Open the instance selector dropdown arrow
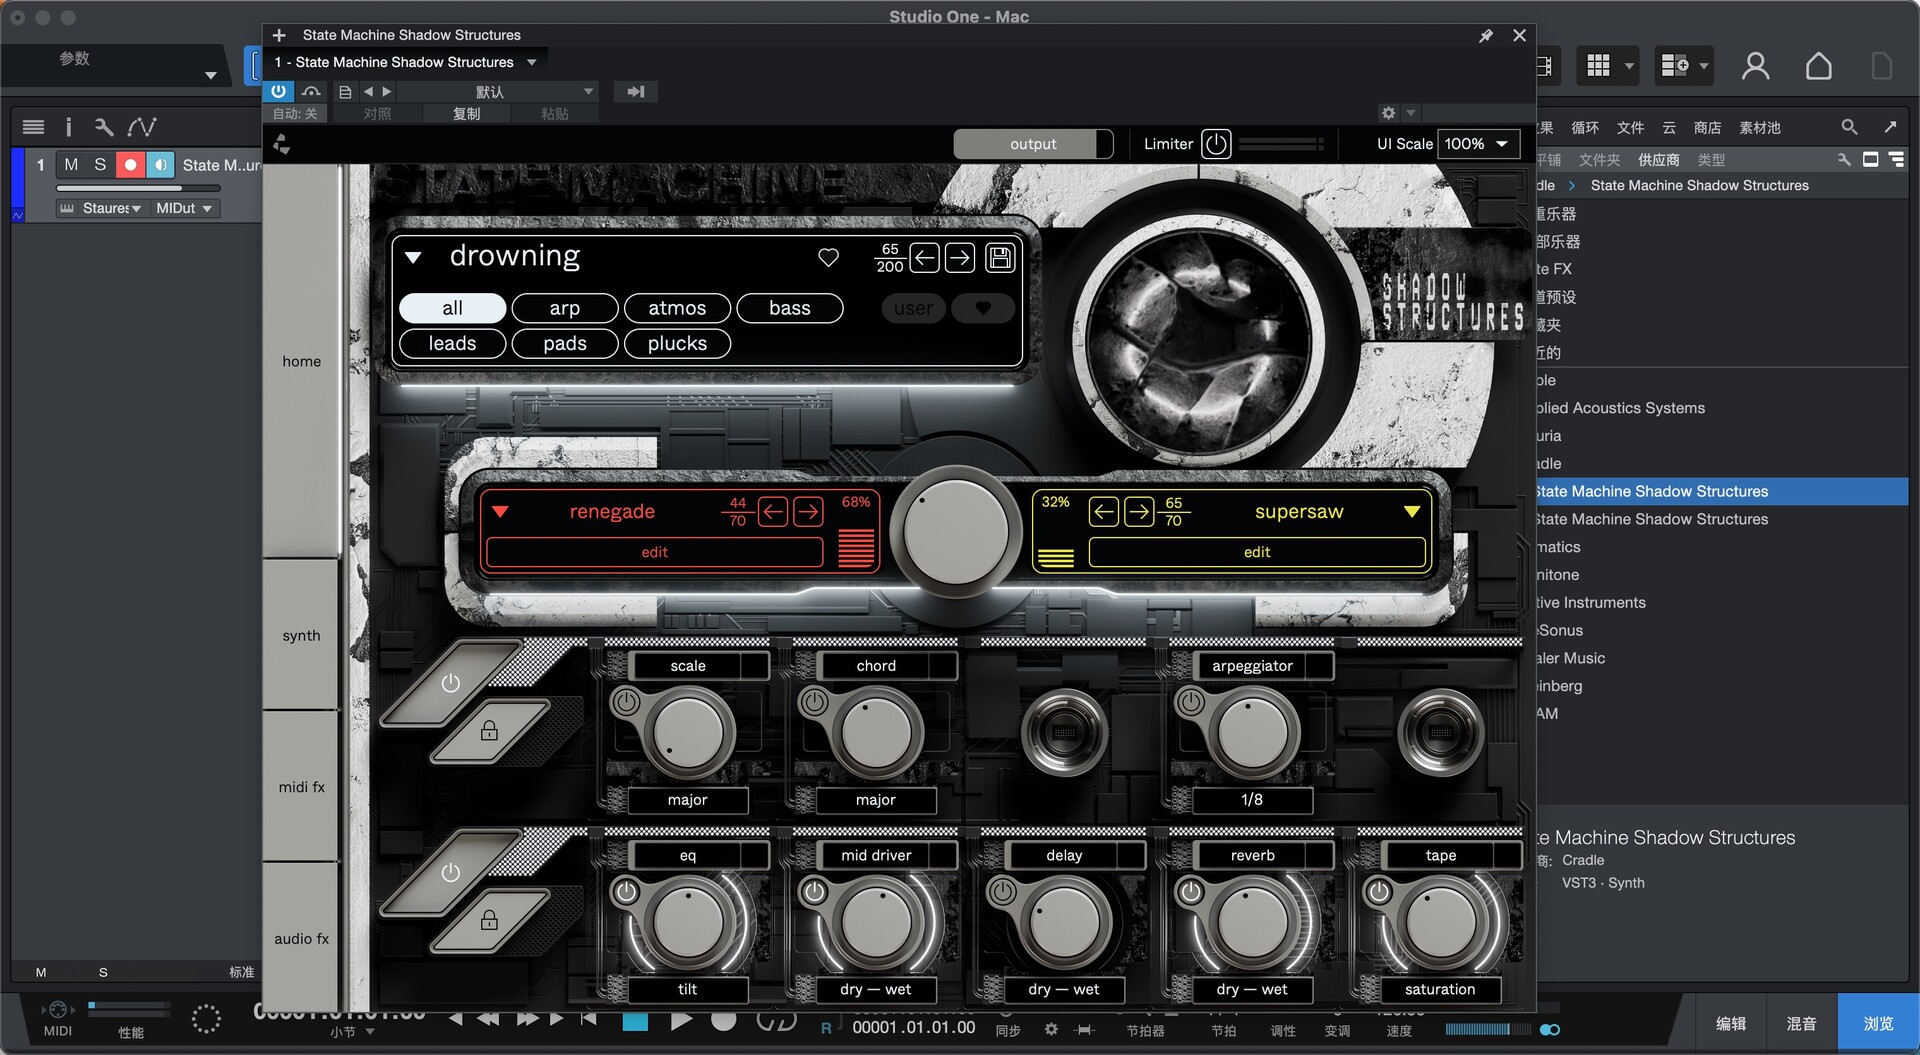Screen dimensions: 1920x1055 coord(532,62)
